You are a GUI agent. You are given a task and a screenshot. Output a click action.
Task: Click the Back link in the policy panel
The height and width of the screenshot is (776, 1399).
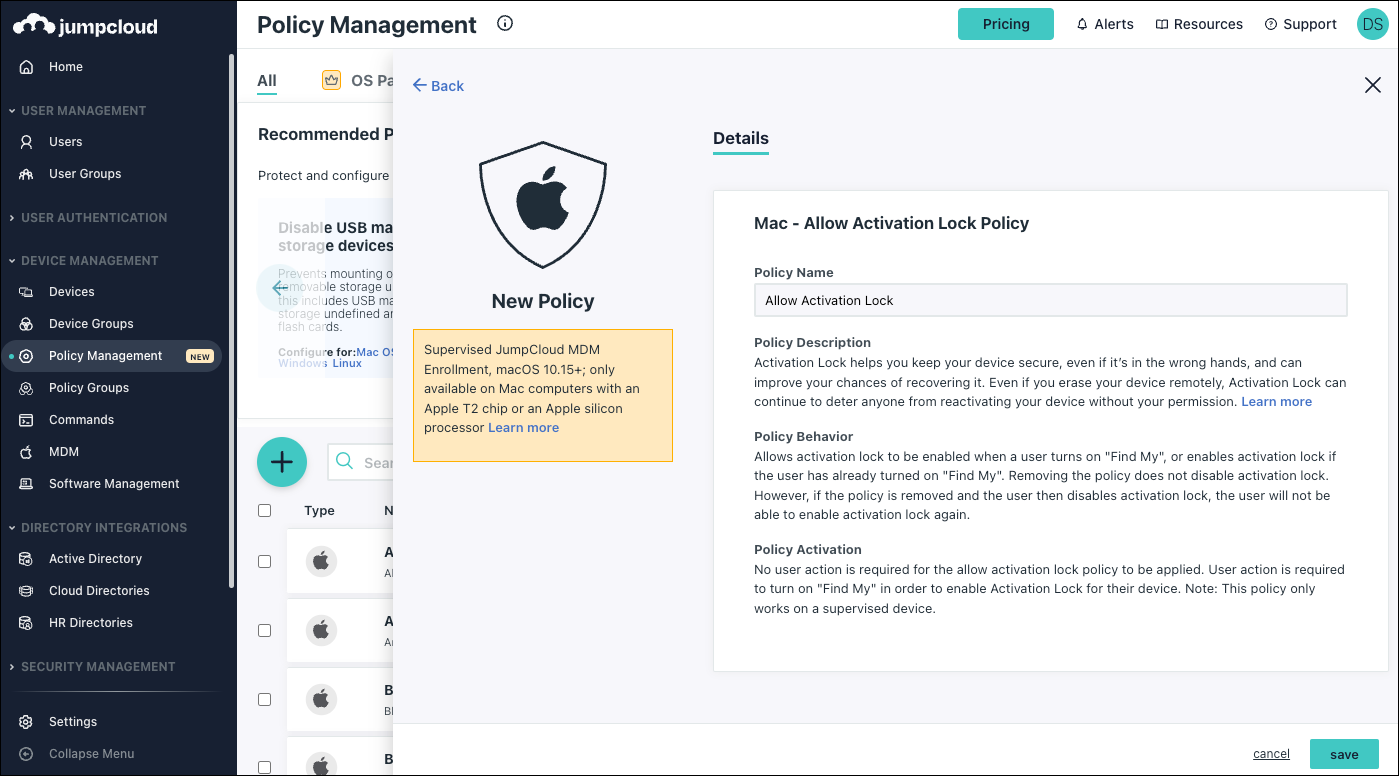(x=437, y=85)
